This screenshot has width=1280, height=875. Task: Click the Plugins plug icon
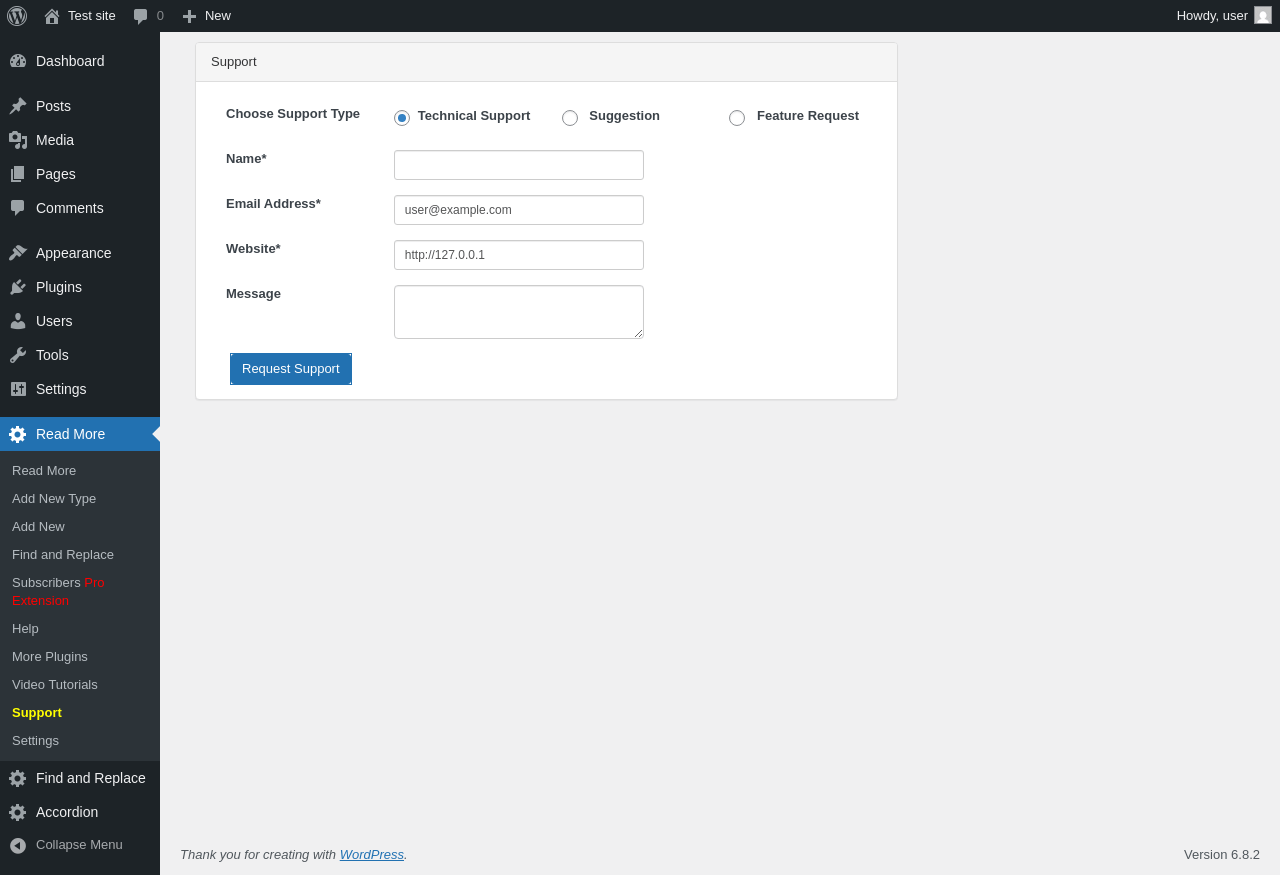click(x=18, y=287)
